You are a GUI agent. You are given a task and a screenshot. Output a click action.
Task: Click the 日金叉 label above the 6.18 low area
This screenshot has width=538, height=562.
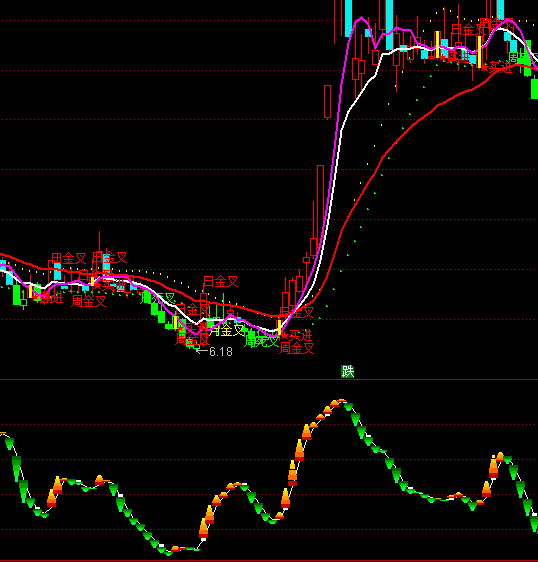coord(220,281)
